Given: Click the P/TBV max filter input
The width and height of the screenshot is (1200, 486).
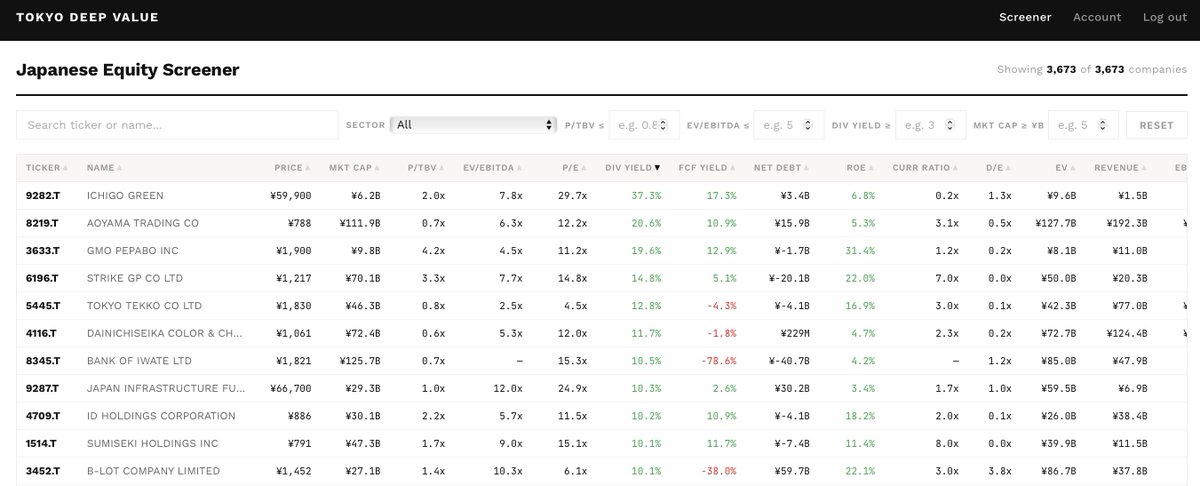Looking at the screenshot, I should [x=645, y=125].
